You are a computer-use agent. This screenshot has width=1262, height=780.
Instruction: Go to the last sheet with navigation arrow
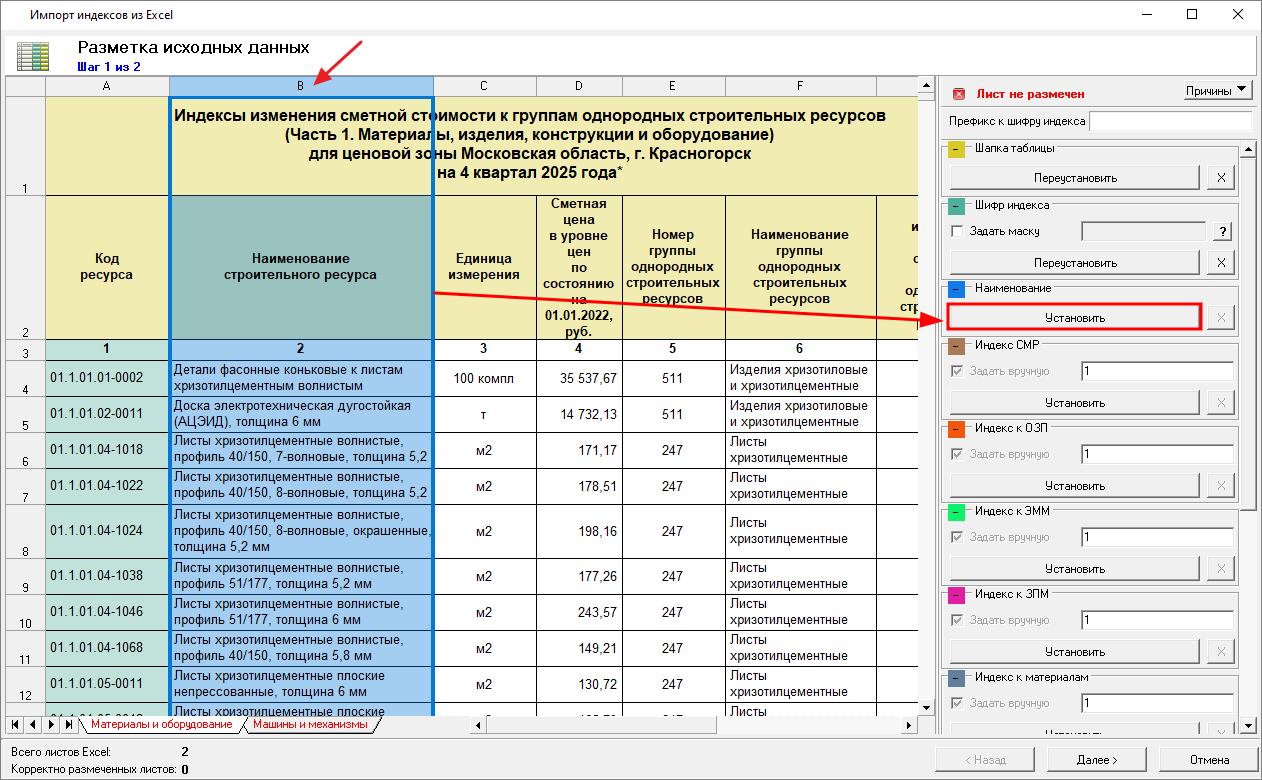click(68, 724)
